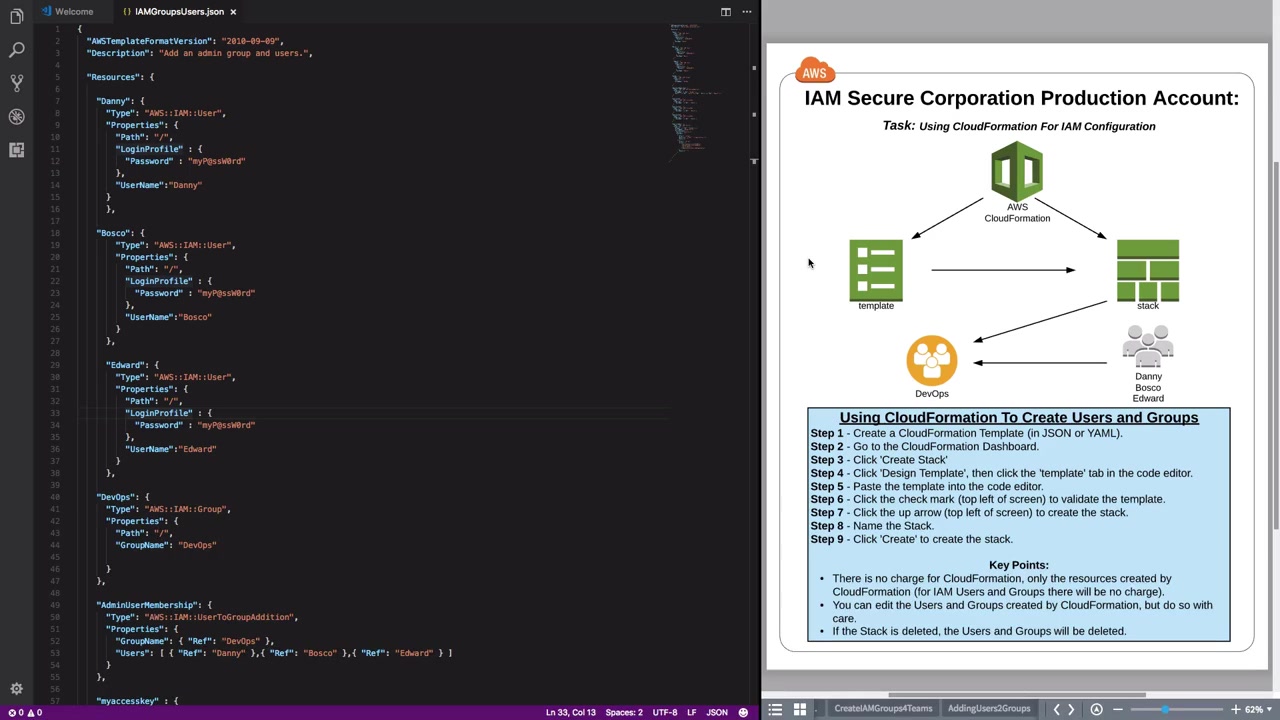
Task: Click the "Resources" key in the editor
Action: [x=112, y=77]
